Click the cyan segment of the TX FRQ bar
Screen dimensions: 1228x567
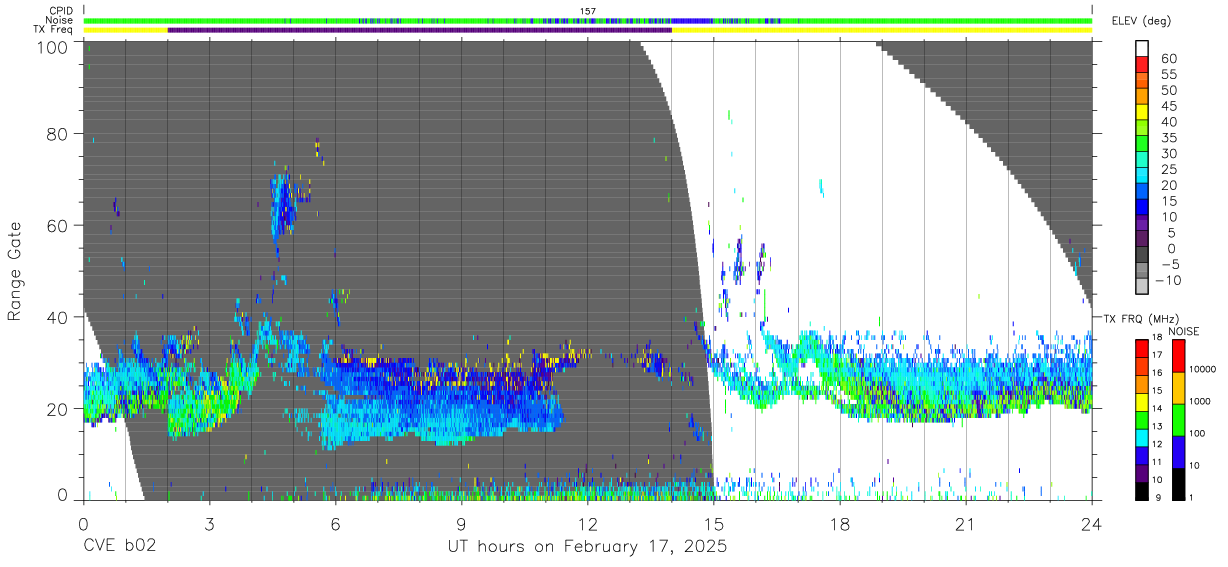pos(1142,438)
